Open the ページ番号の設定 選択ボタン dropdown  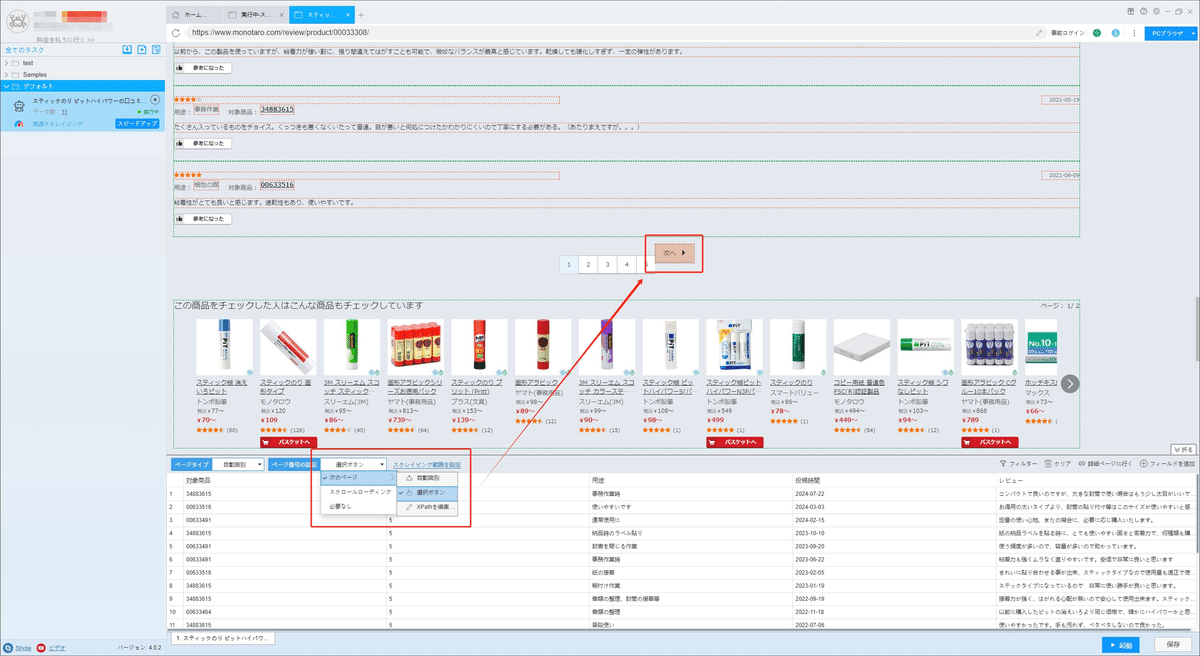(x=355, y=464)
